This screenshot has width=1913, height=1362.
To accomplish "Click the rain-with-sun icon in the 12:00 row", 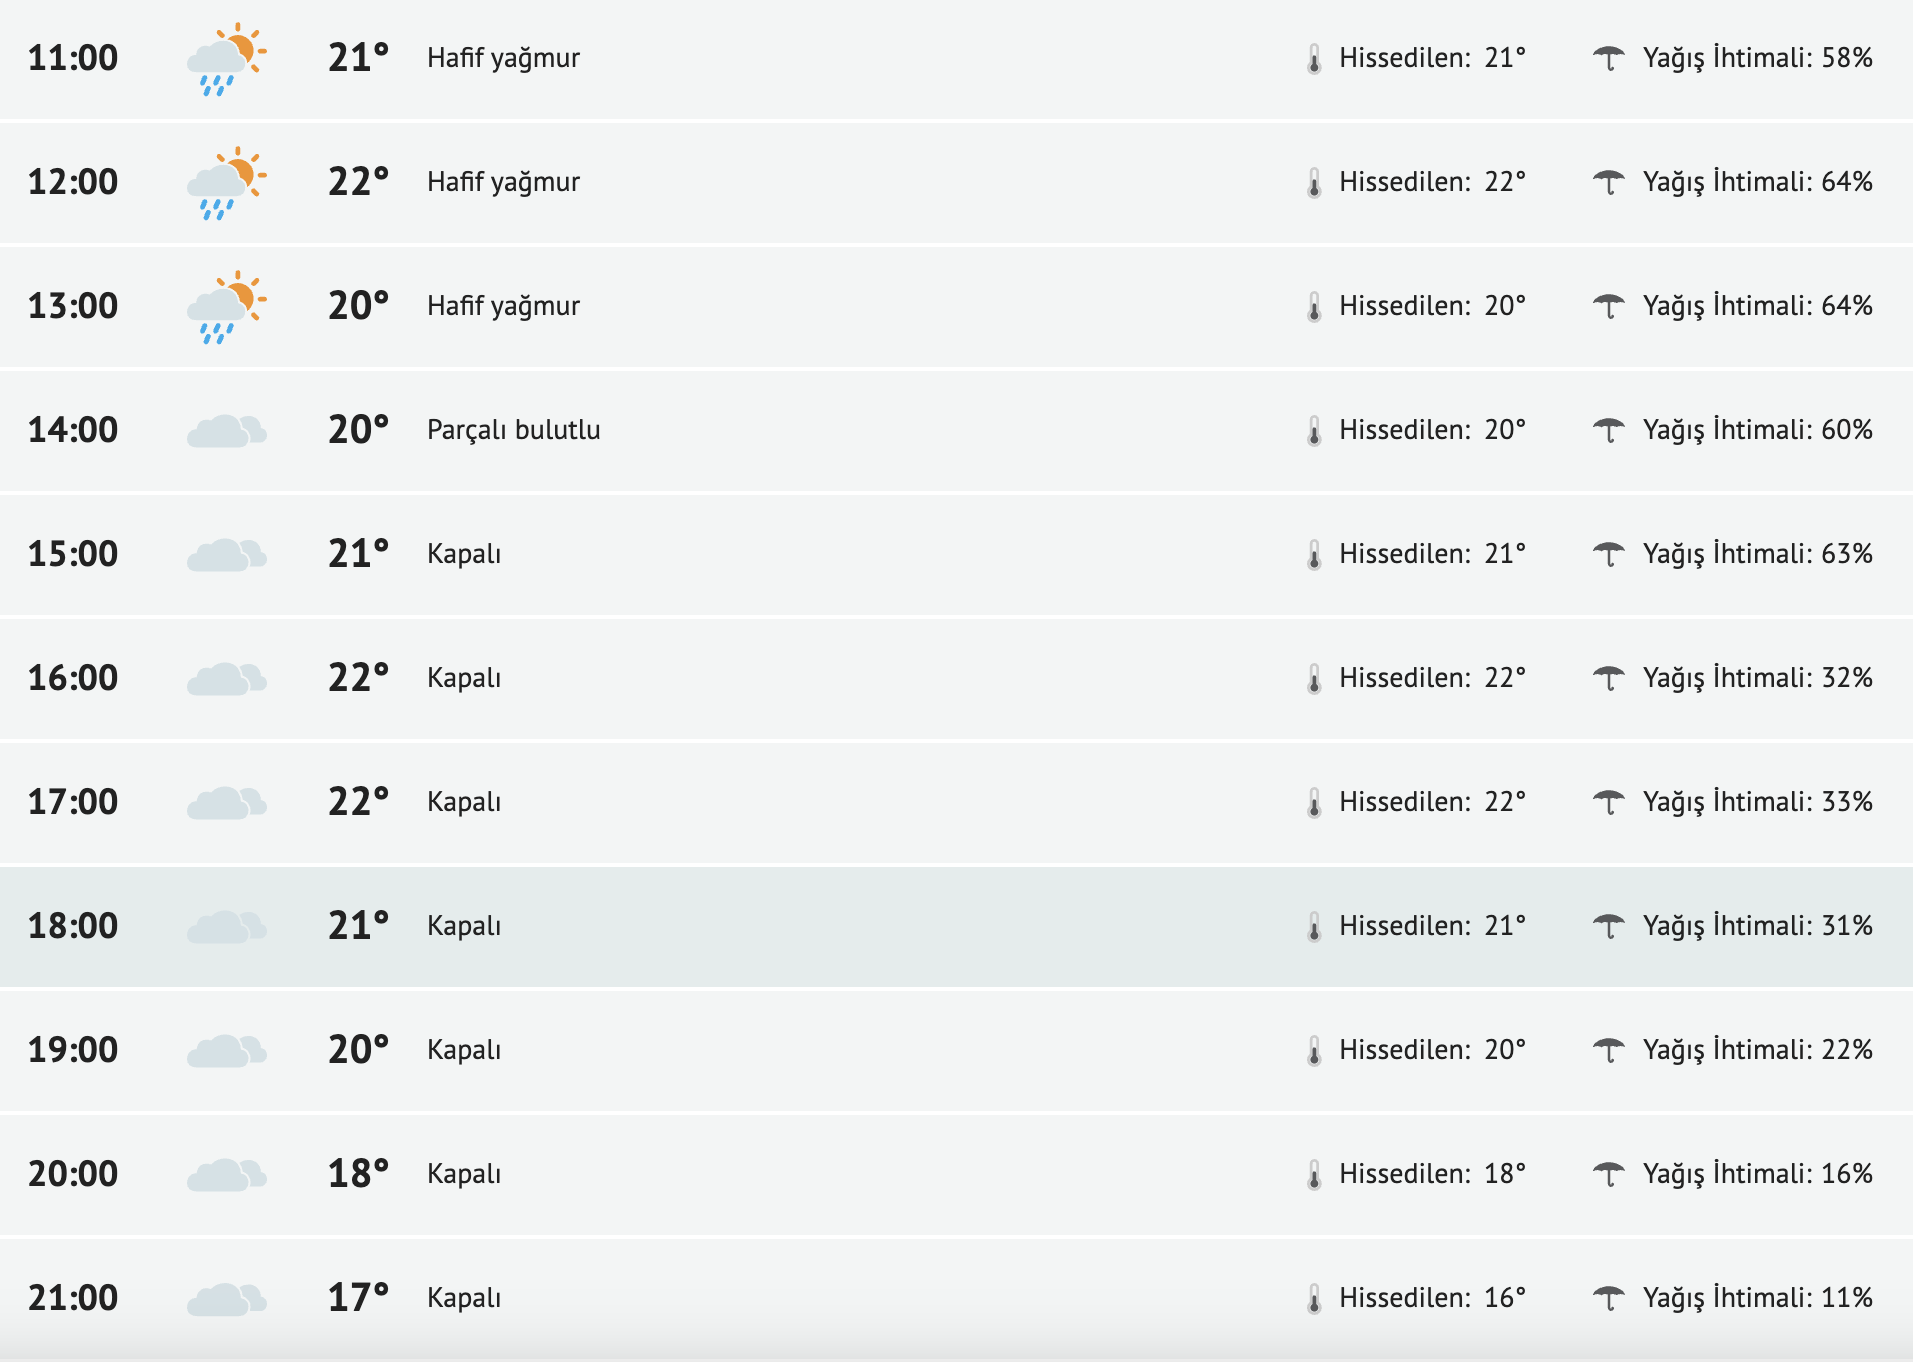I will point(226,183).
